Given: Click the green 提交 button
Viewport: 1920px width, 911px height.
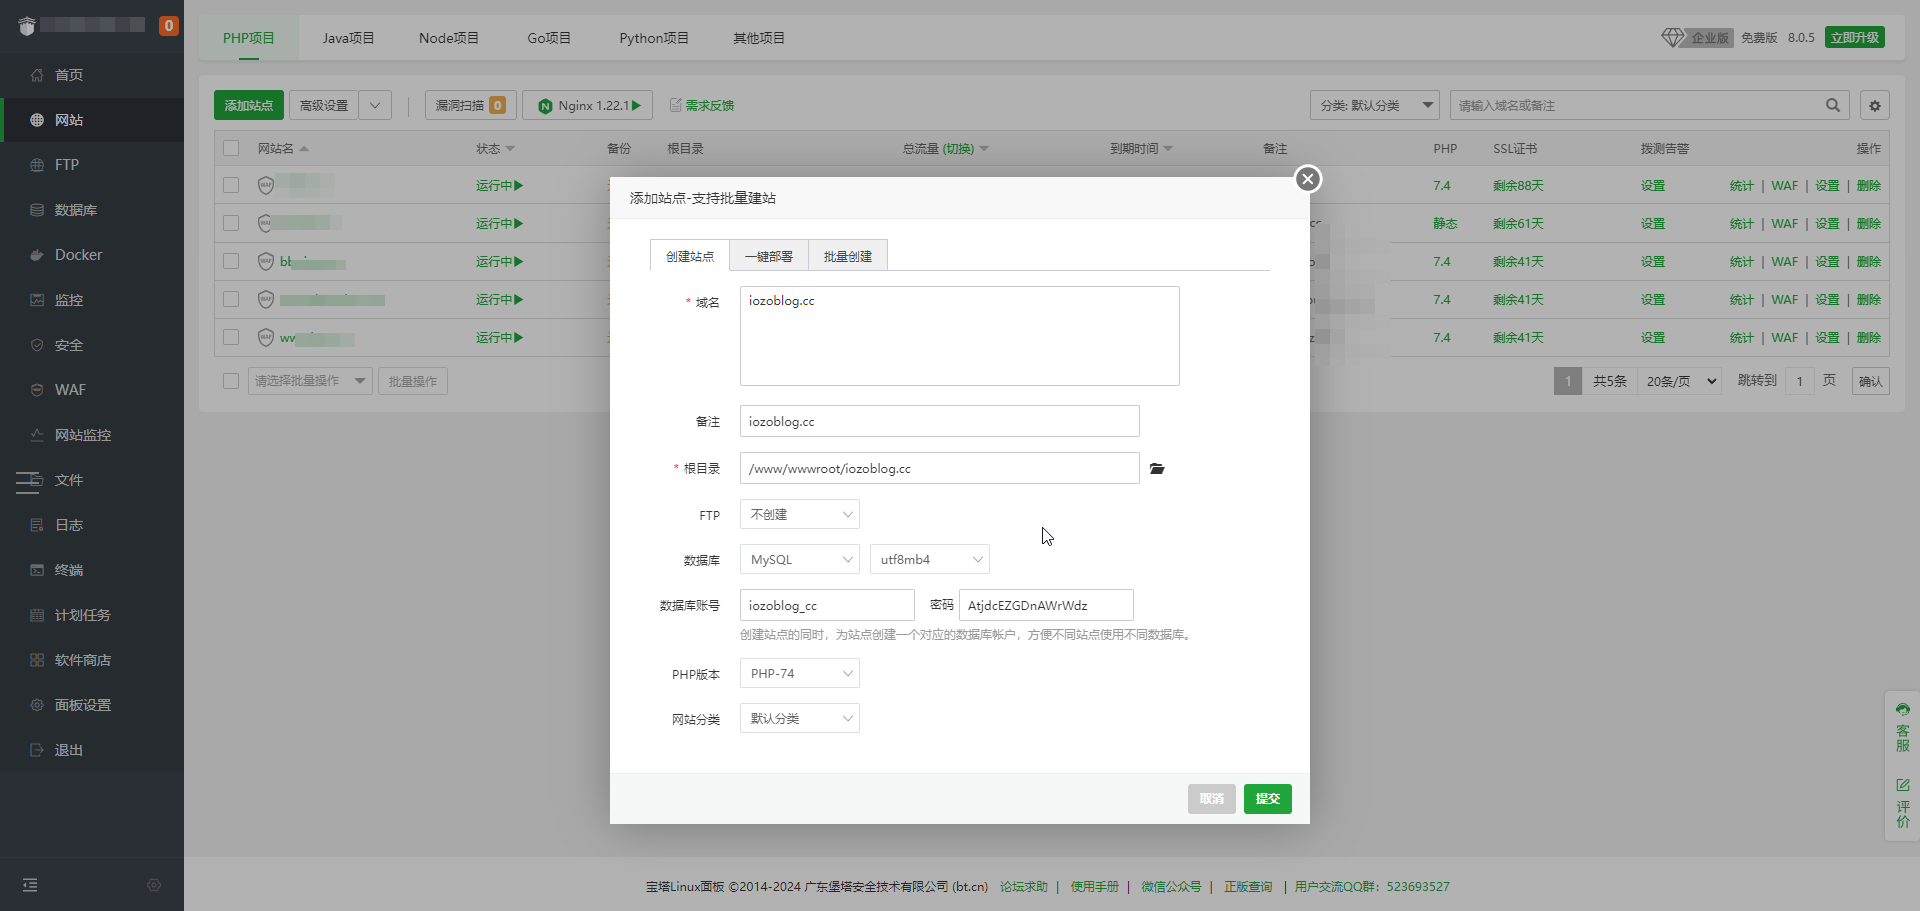Looking at the screenshot, I should point(1267,799).
